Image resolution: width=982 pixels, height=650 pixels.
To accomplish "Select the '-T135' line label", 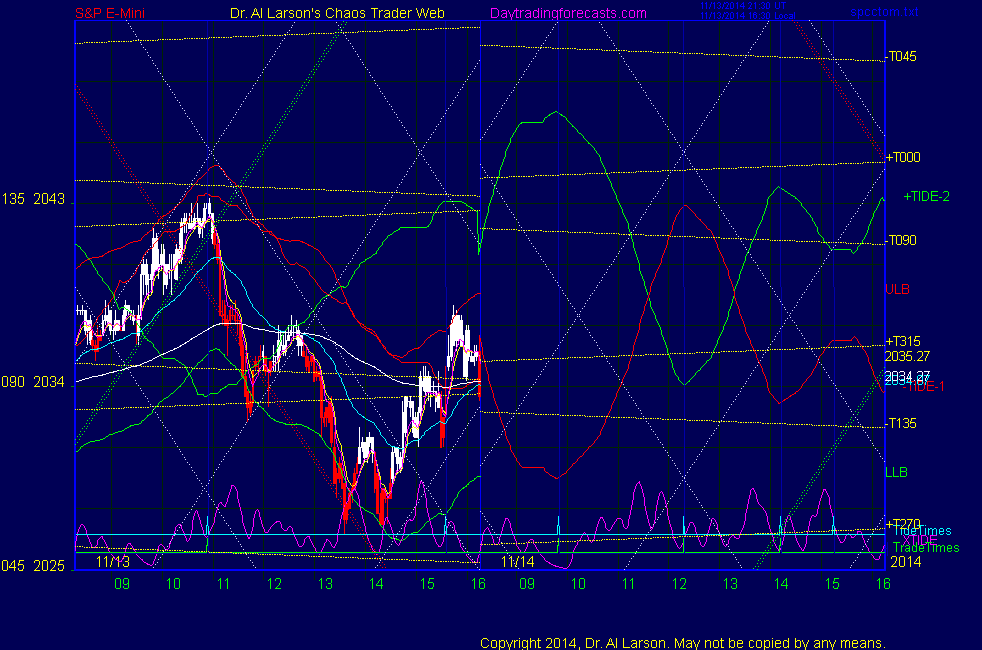I will (x=901, y=424).
